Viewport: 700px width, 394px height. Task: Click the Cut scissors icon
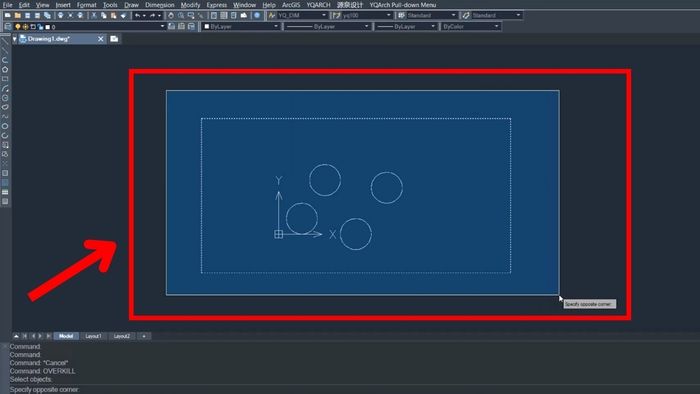[94, 15]
